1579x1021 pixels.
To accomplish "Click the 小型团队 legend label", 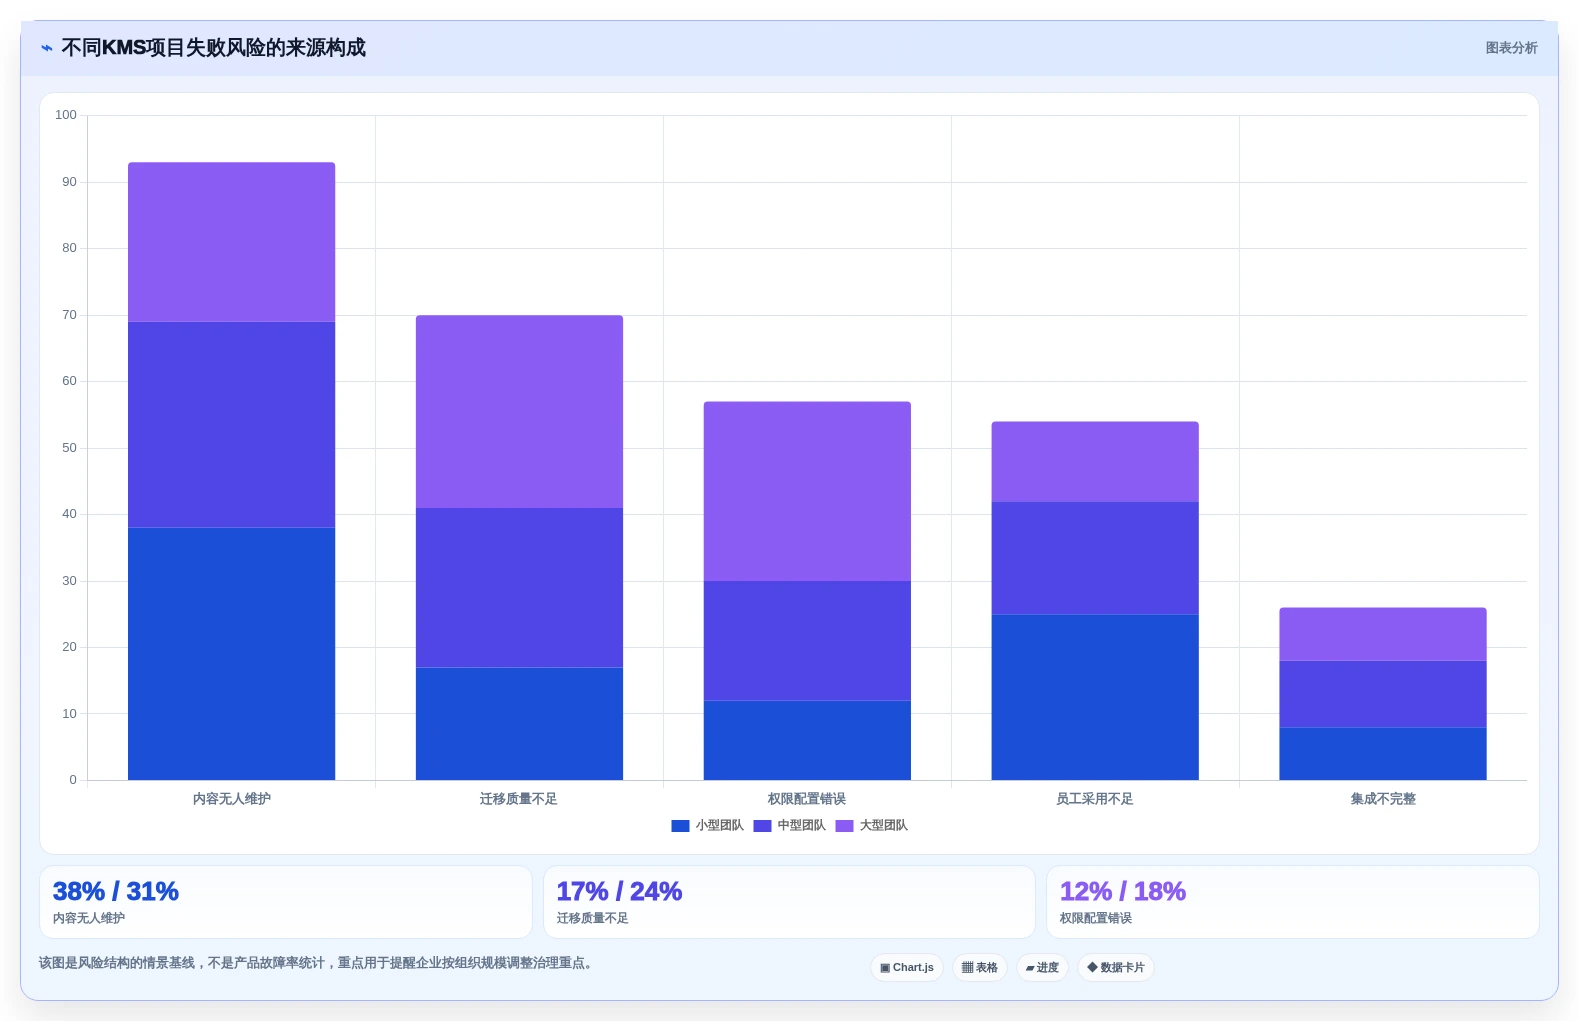I will pos(720,826).
